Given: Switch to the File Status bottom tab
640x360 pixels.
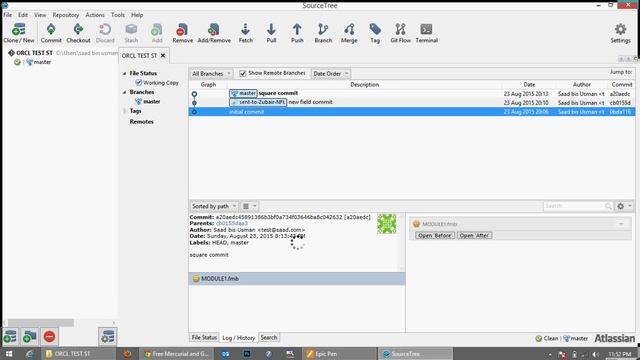Looking at the screenshot, I should [204, 338].
